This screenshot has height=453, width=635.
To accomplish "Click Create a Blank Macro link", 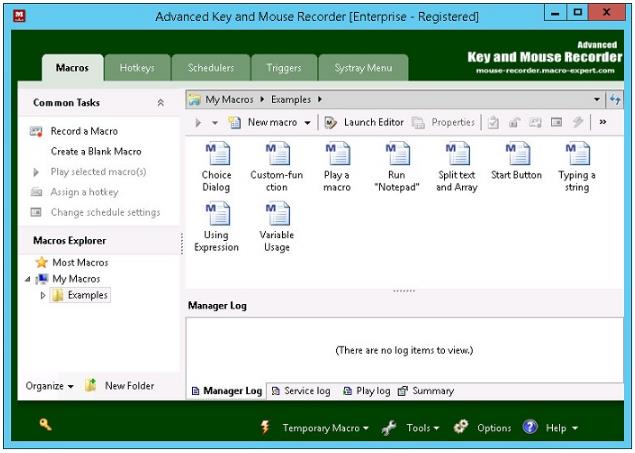I will point(96,152).
